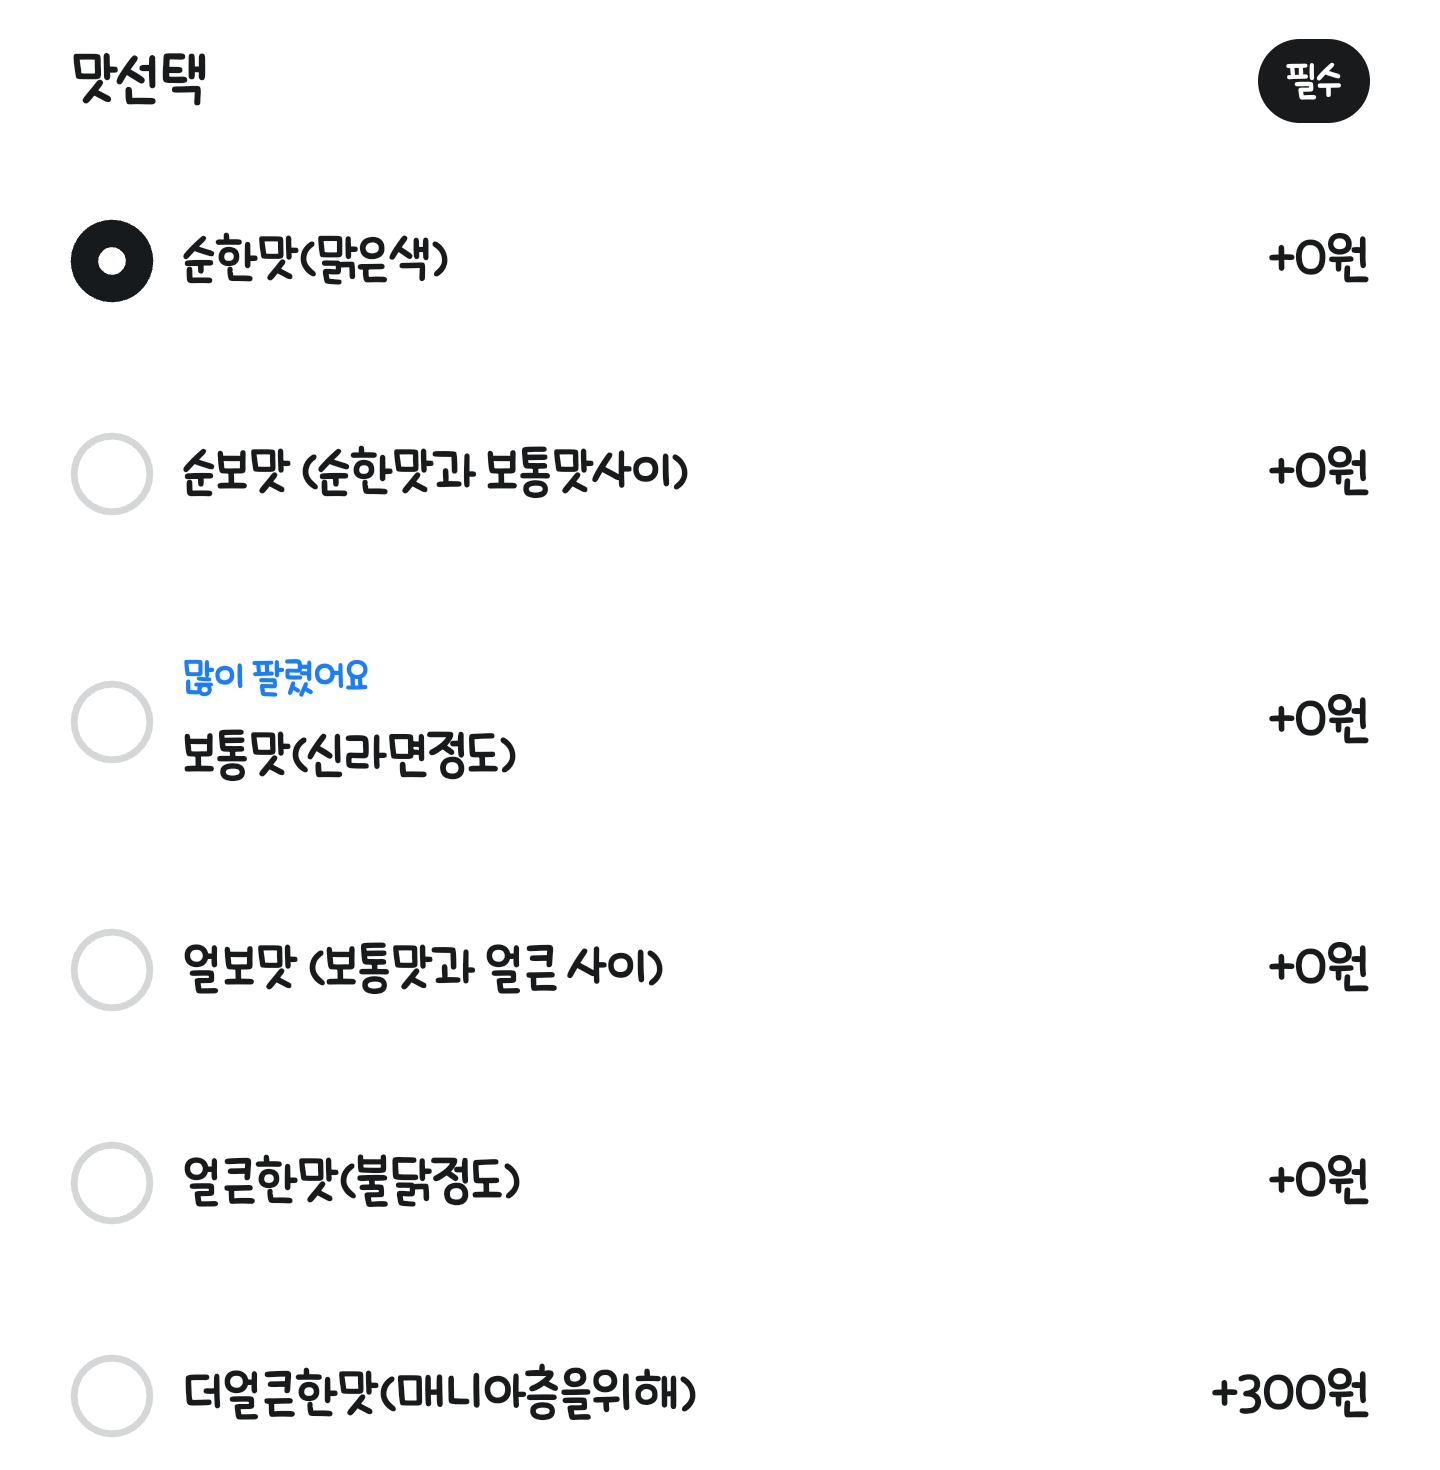Tap the 순한맛(맑은색) label text
Image resolution: width=1440 pixels, height=1470 pixels.
click(x=315, y=260)
